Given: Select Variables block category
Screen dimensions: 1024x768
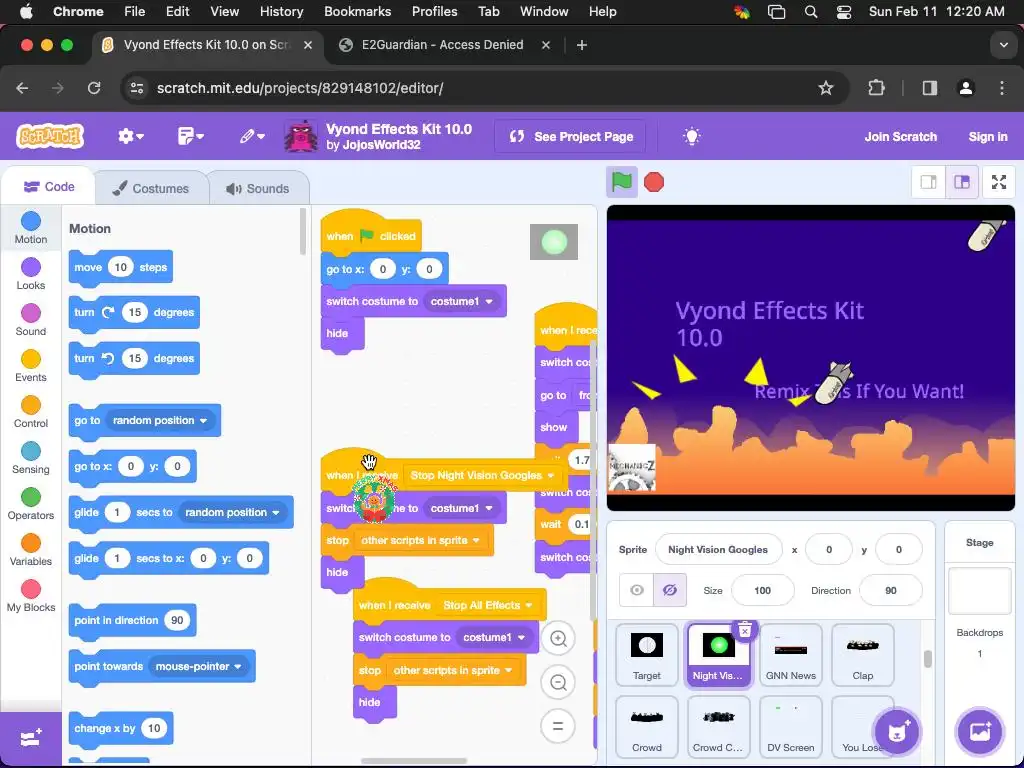Looking at the screenshot, I should click(31, 550).
